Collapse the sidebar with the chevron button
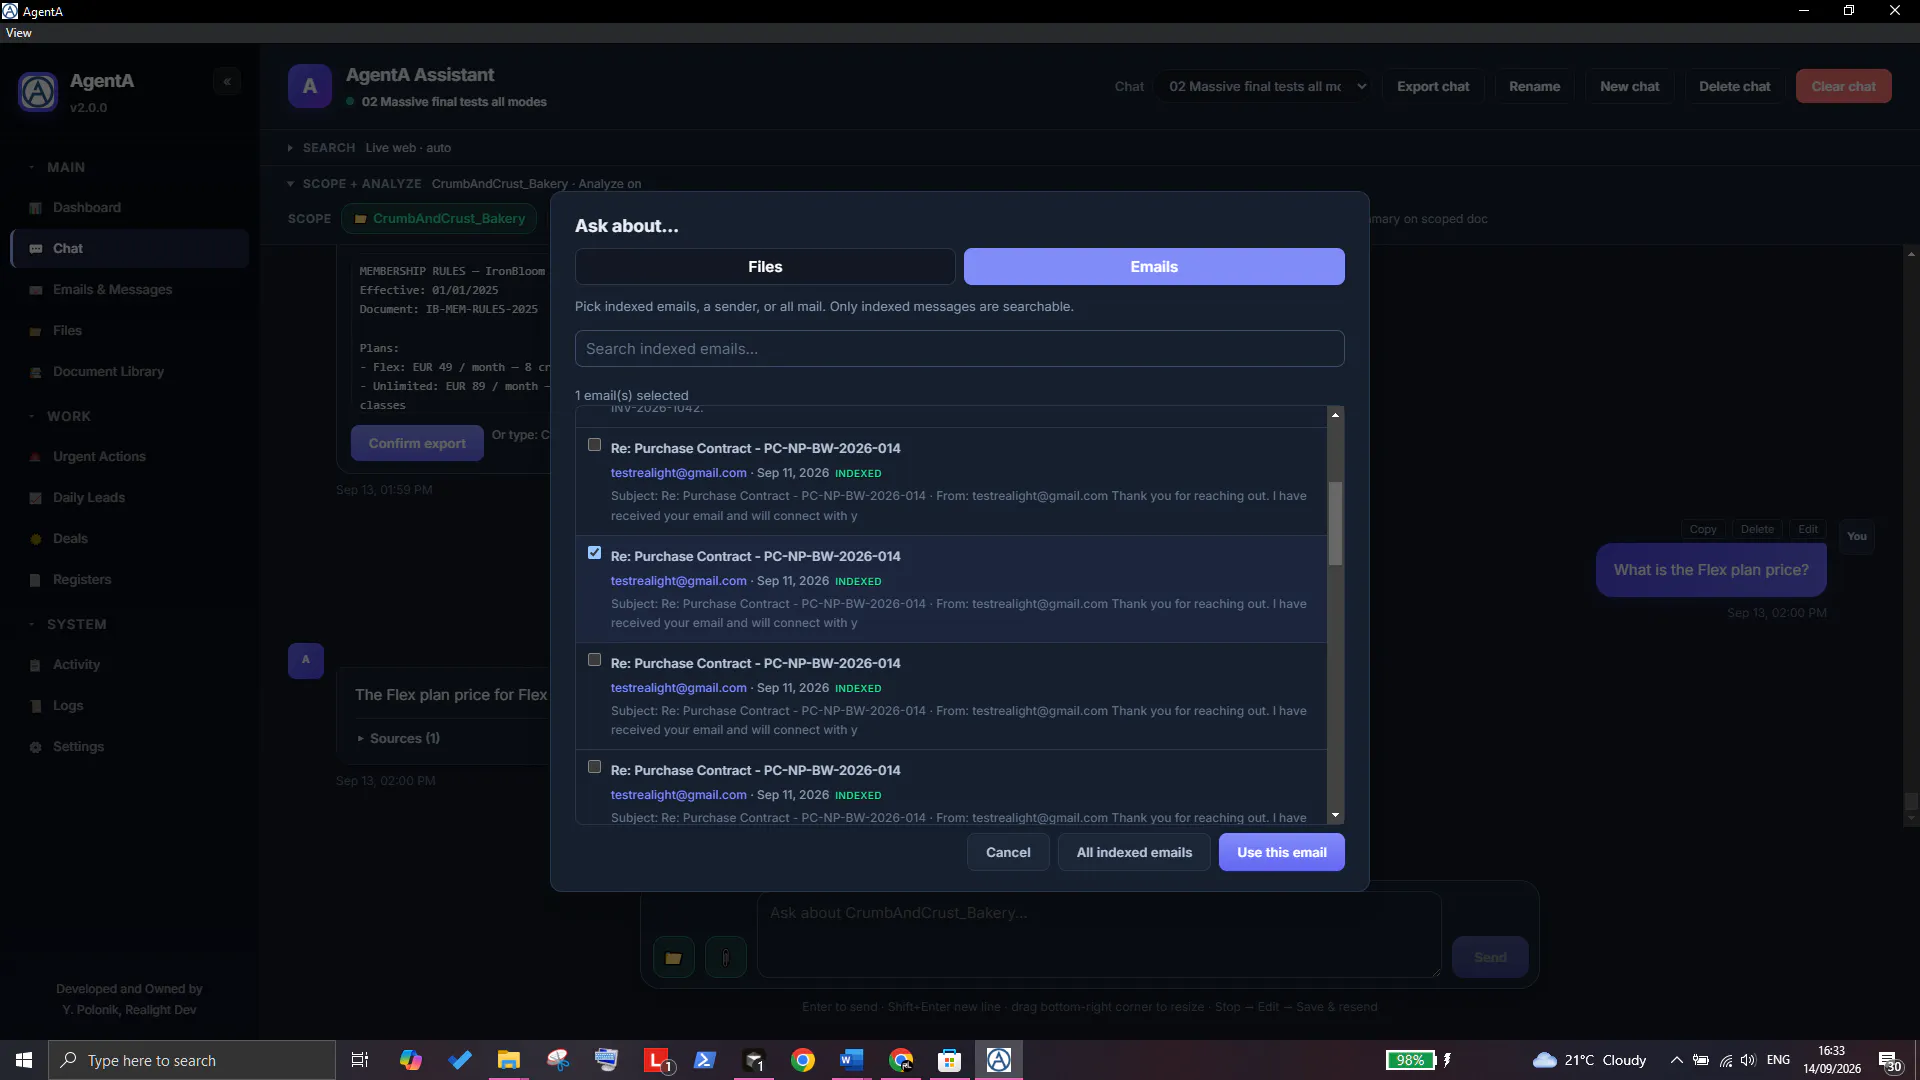This screenshot has height=1080, width=1920. point(227,82)
